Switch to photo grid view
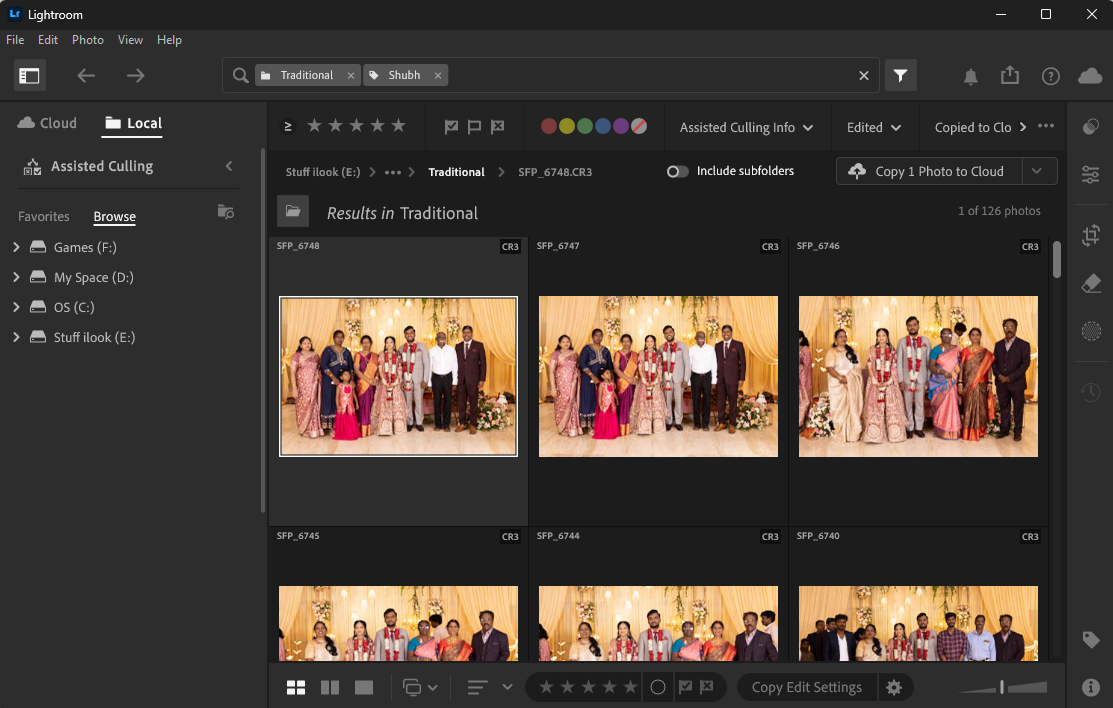Screen dimensions: 1113x708 (x=296, y=687)
